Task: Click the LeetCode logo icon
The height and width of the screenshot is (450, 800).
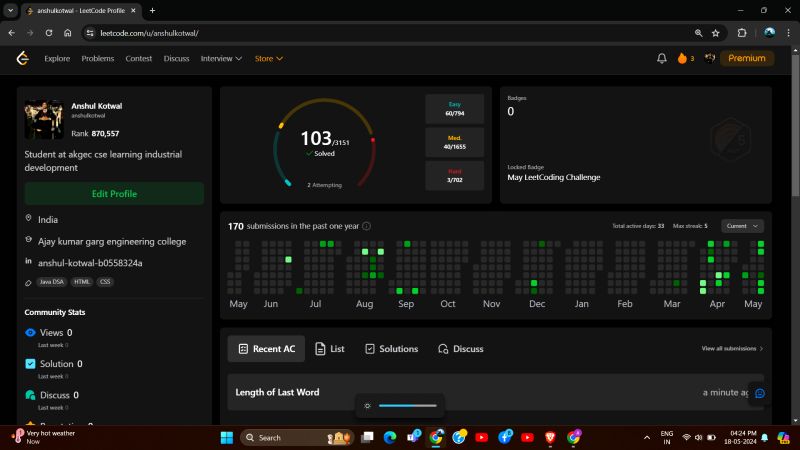Action: coord(22,58)
